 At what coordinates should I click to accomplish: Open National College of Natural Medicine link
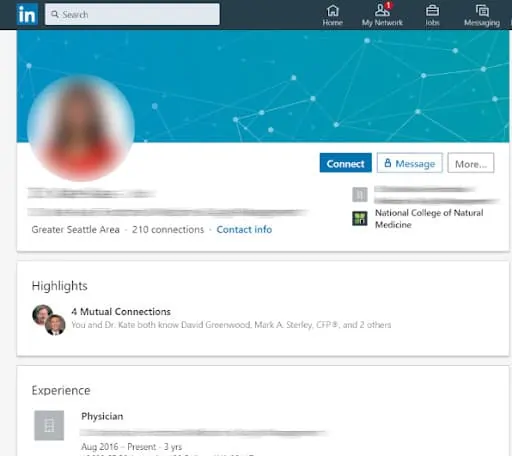[429, 219]
